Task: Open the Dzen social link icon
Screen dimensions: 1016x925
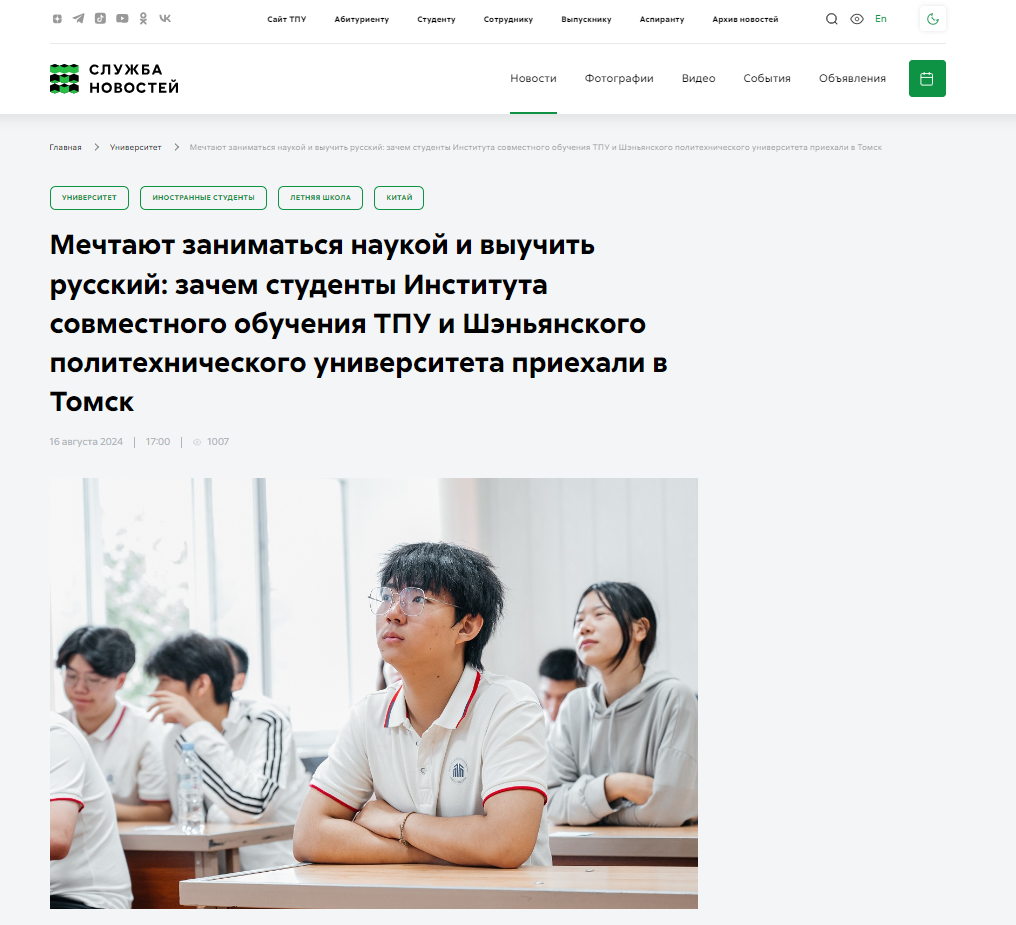Action: pyautogui.click(x=57, y=19)
